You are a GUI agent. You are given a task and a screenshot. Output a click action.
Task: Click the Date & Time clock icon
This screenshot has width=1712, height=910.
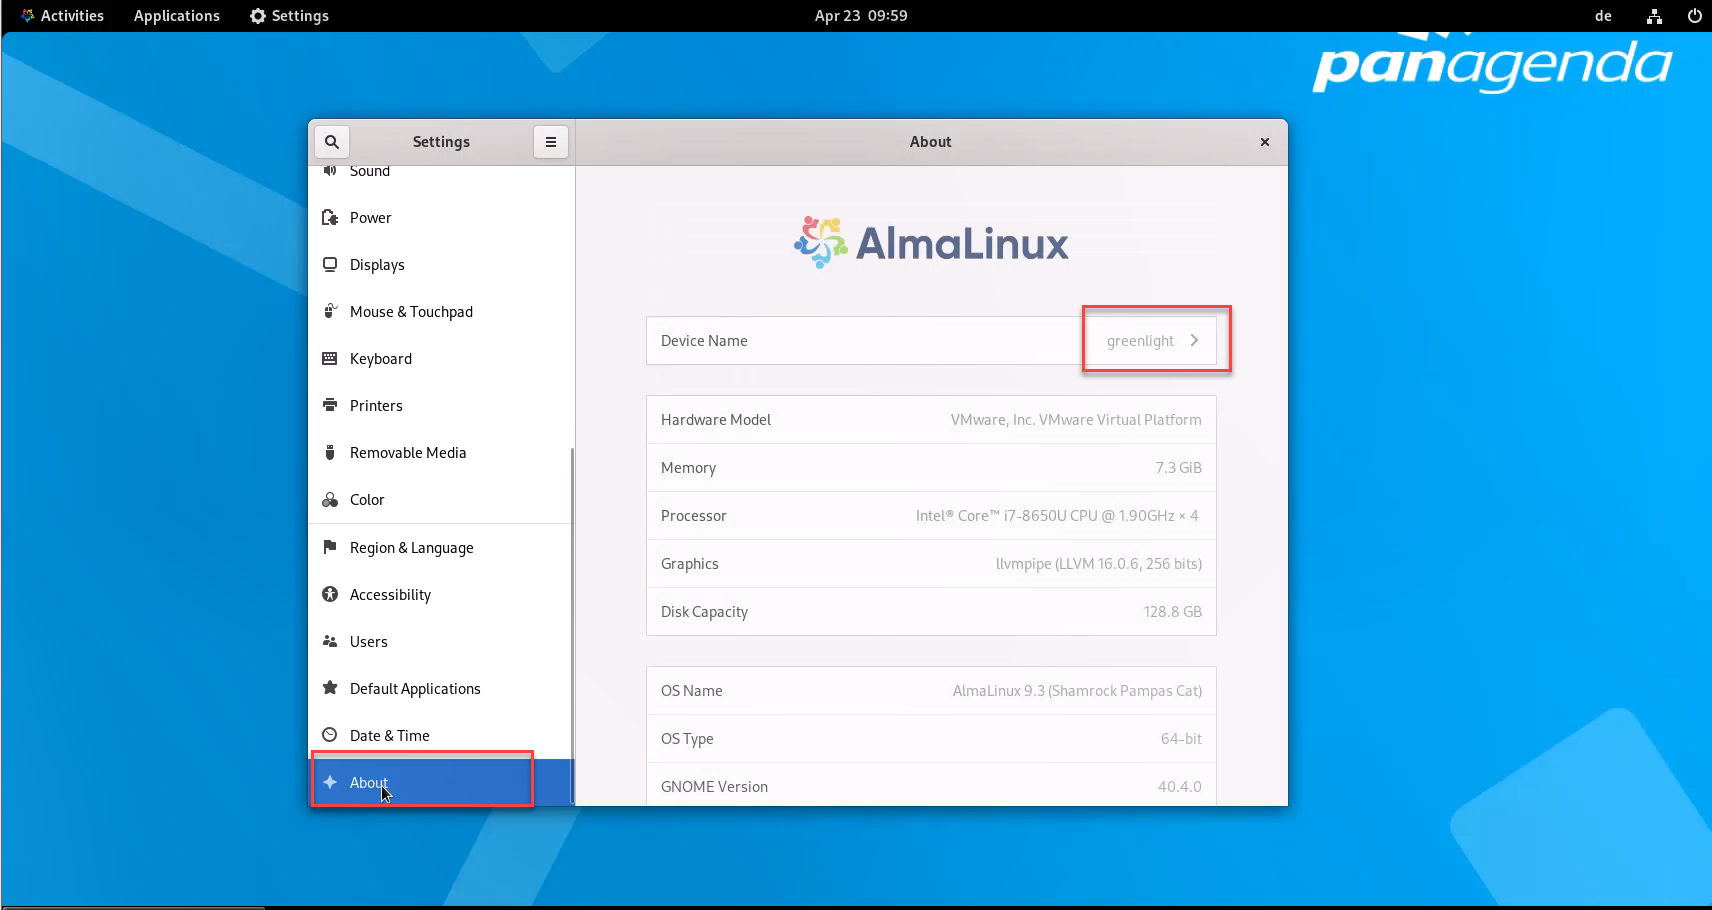(x=330, y=735)
